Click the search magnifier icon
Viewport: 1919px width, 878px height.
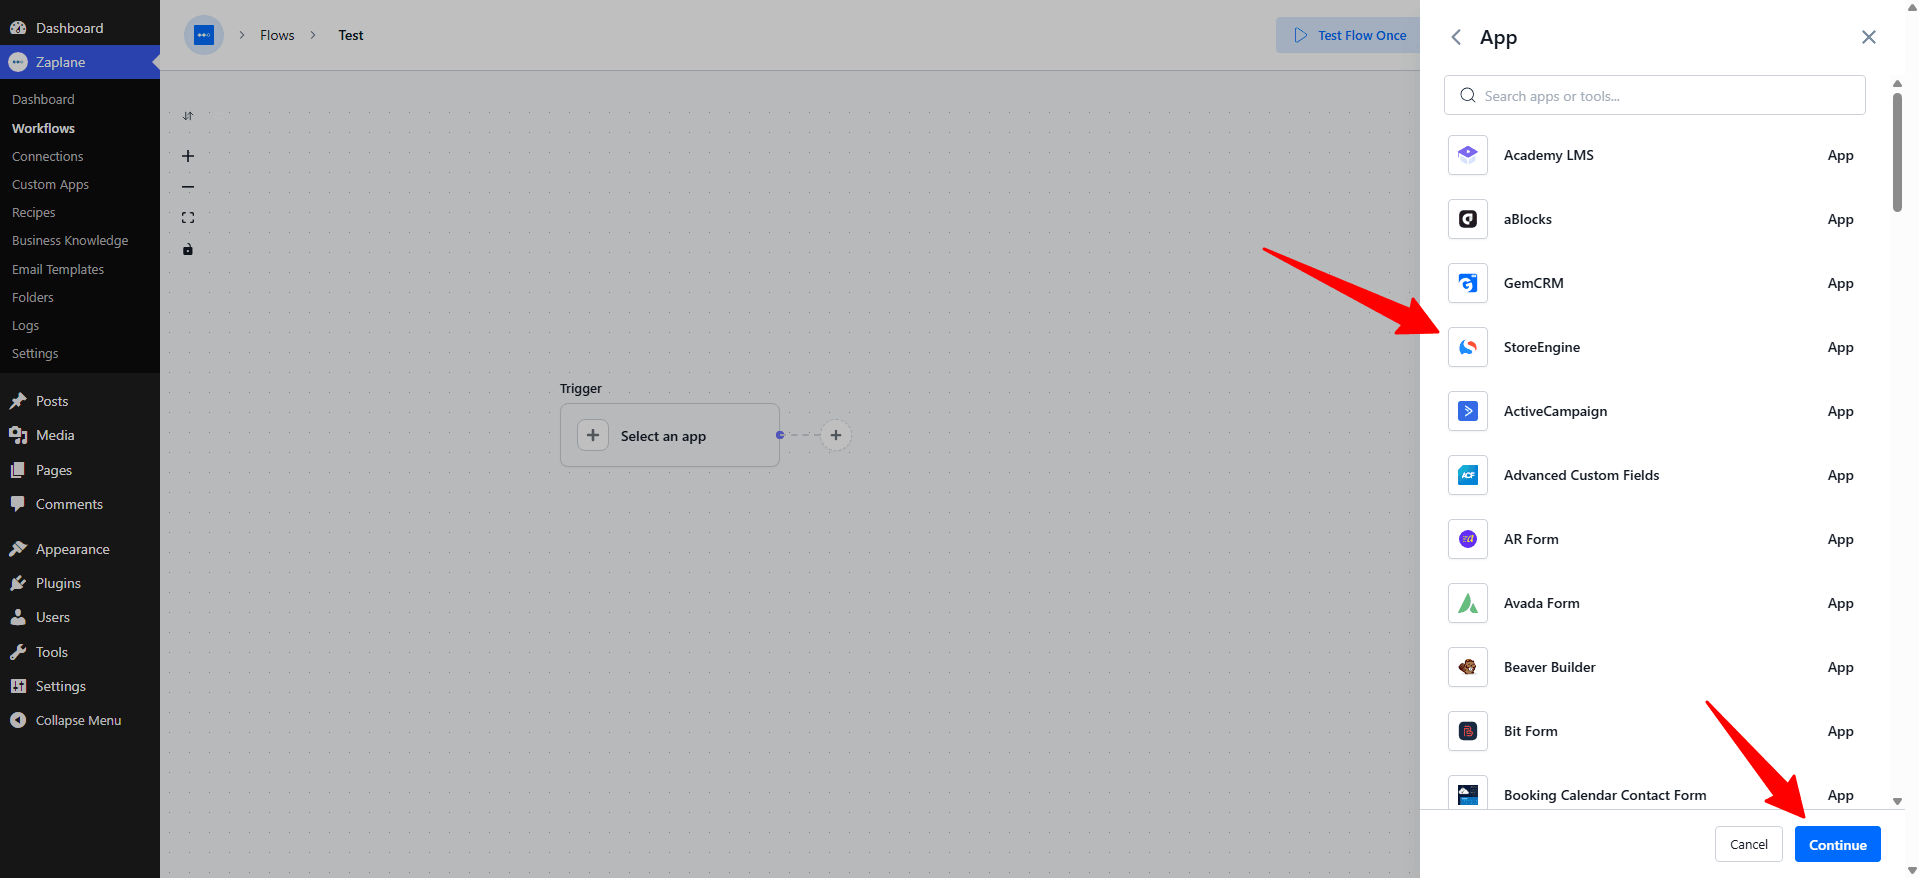click(x=1468, y=95)
